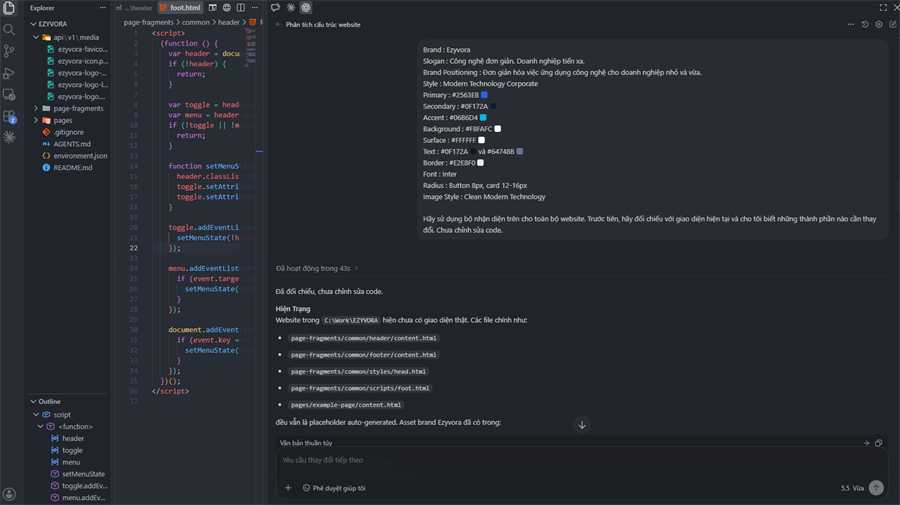Image resolution: width=900 pixels, height=505 pixels.
Task: Open chat settings gear icon
Action: (x=879, y=25)
